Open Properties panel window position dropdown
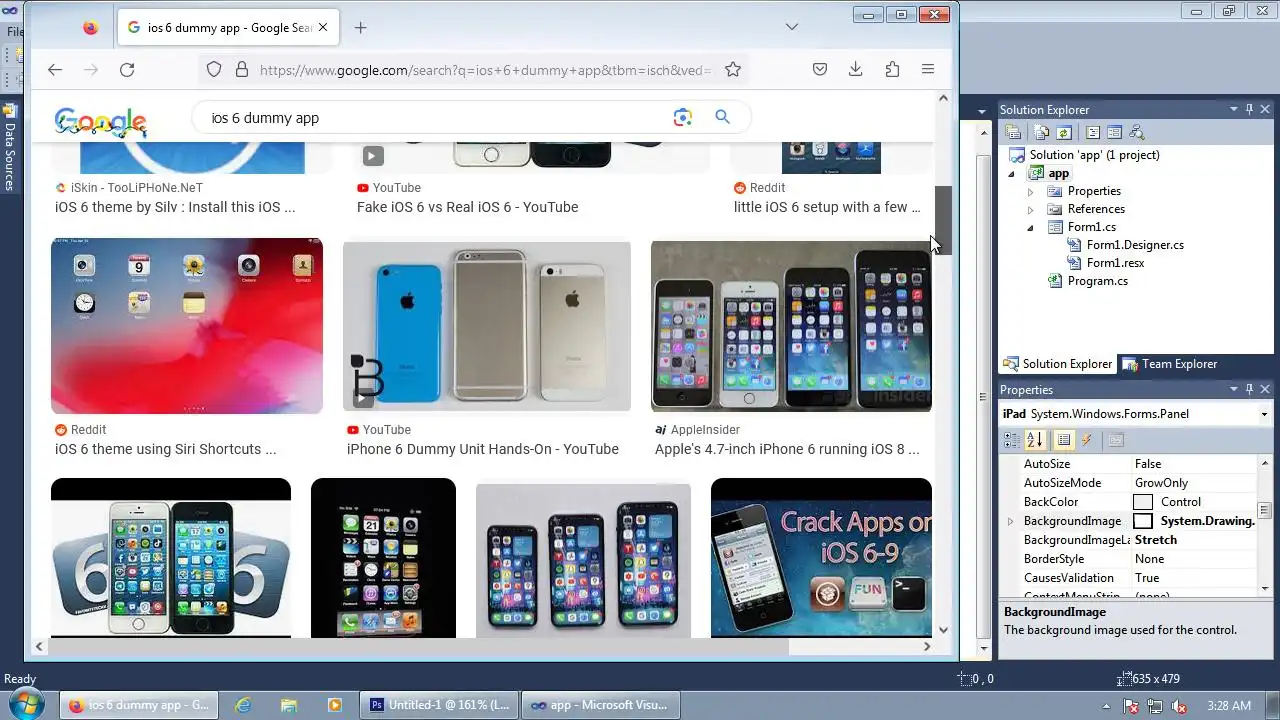 [1233, 389]
